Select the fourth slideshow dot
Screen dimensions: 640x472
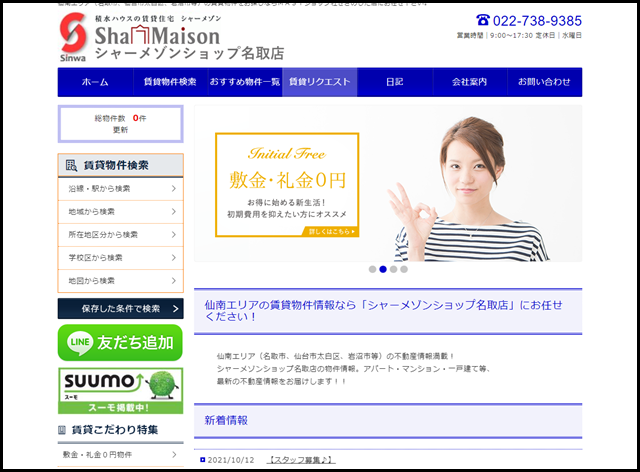tap(404, 269)
